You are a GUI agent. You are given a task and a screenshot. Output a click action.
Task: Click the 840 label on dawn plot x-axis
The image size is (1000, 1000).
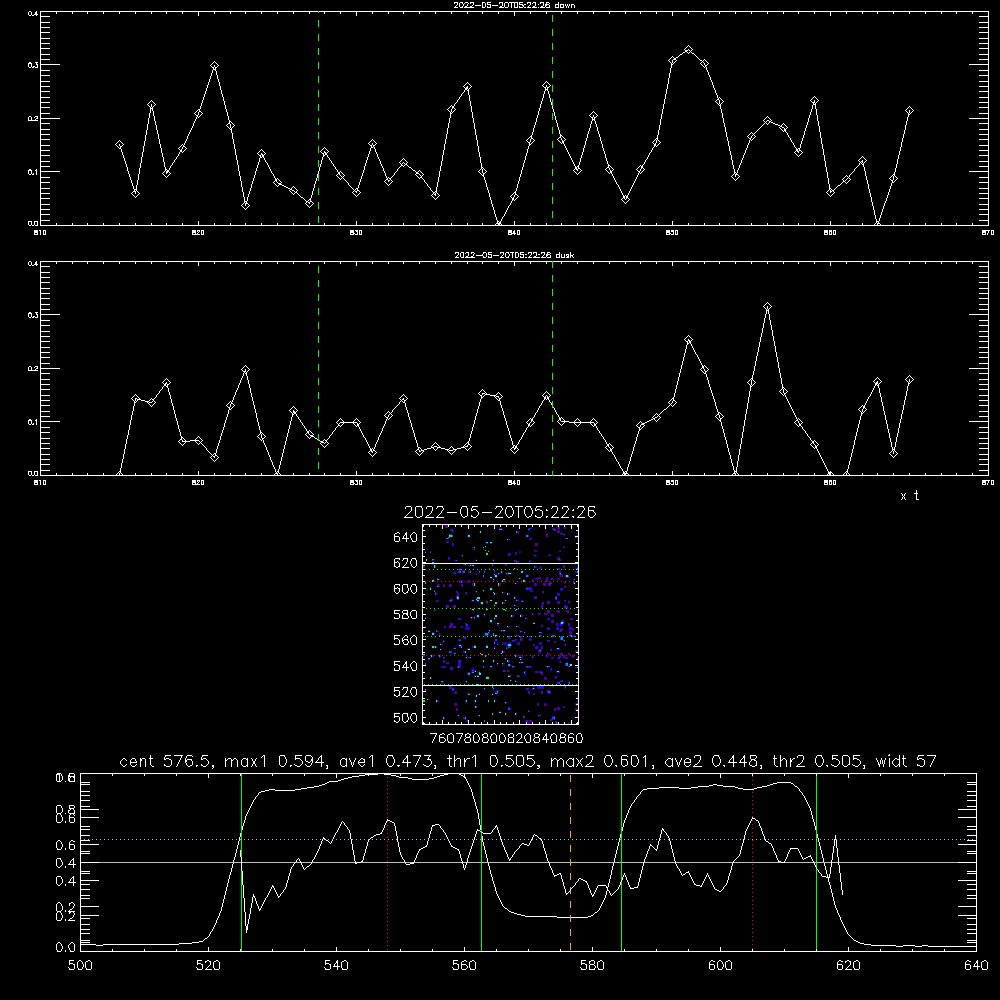pos(514,233)
